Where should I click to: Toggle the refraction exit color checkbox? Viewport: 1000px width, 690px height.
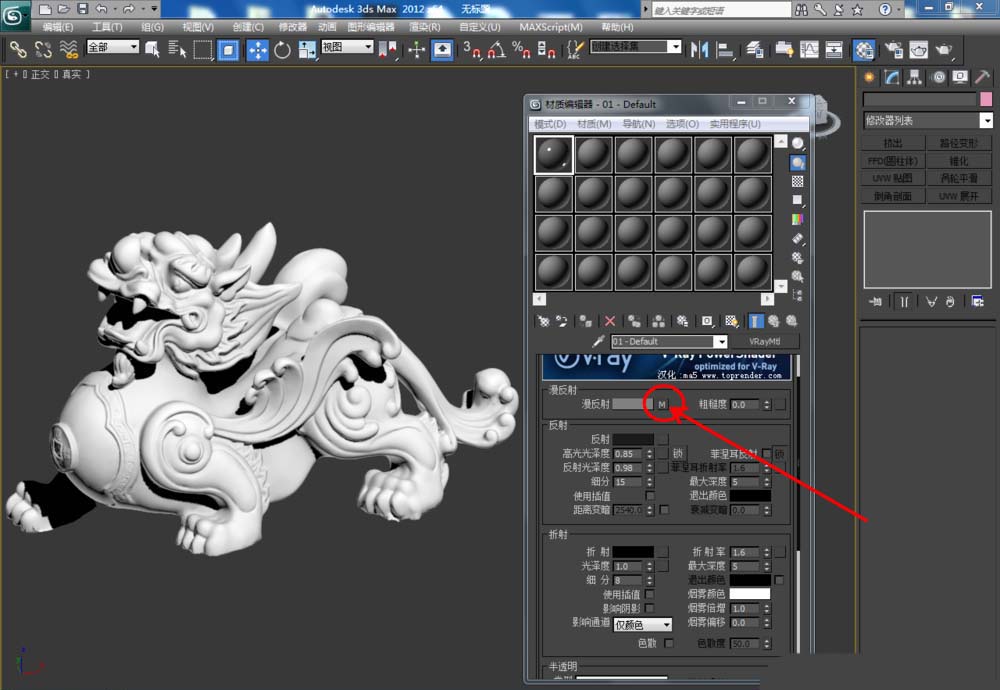[x=779, y=580]
